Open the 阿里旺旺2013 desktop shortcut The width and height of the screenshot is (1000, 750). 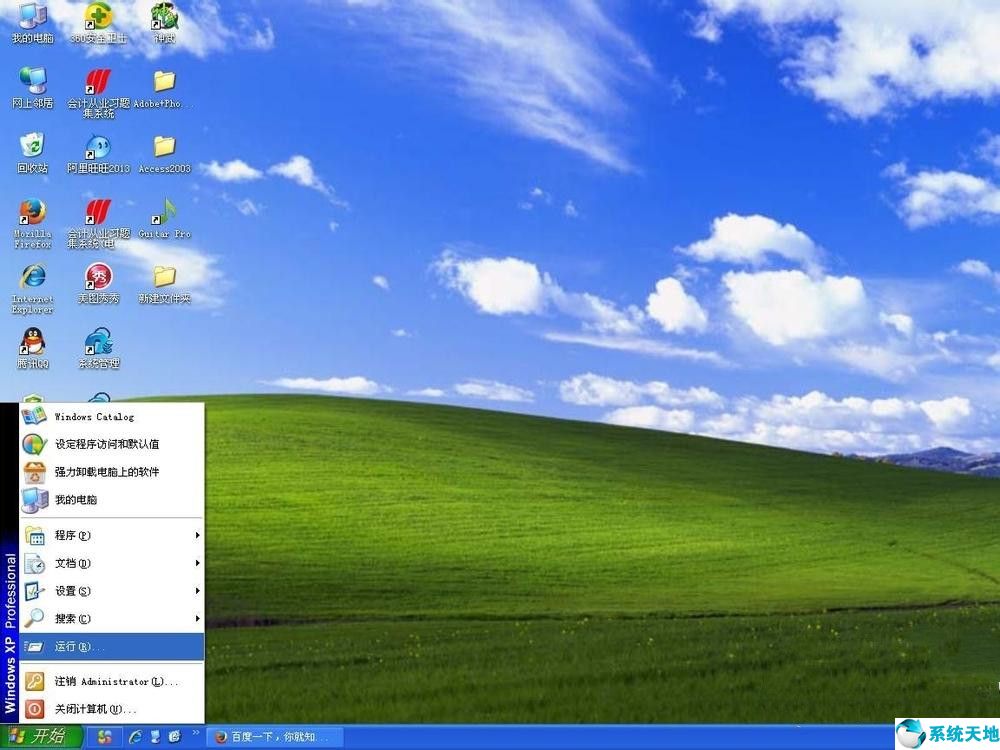[x=98, y=154]
